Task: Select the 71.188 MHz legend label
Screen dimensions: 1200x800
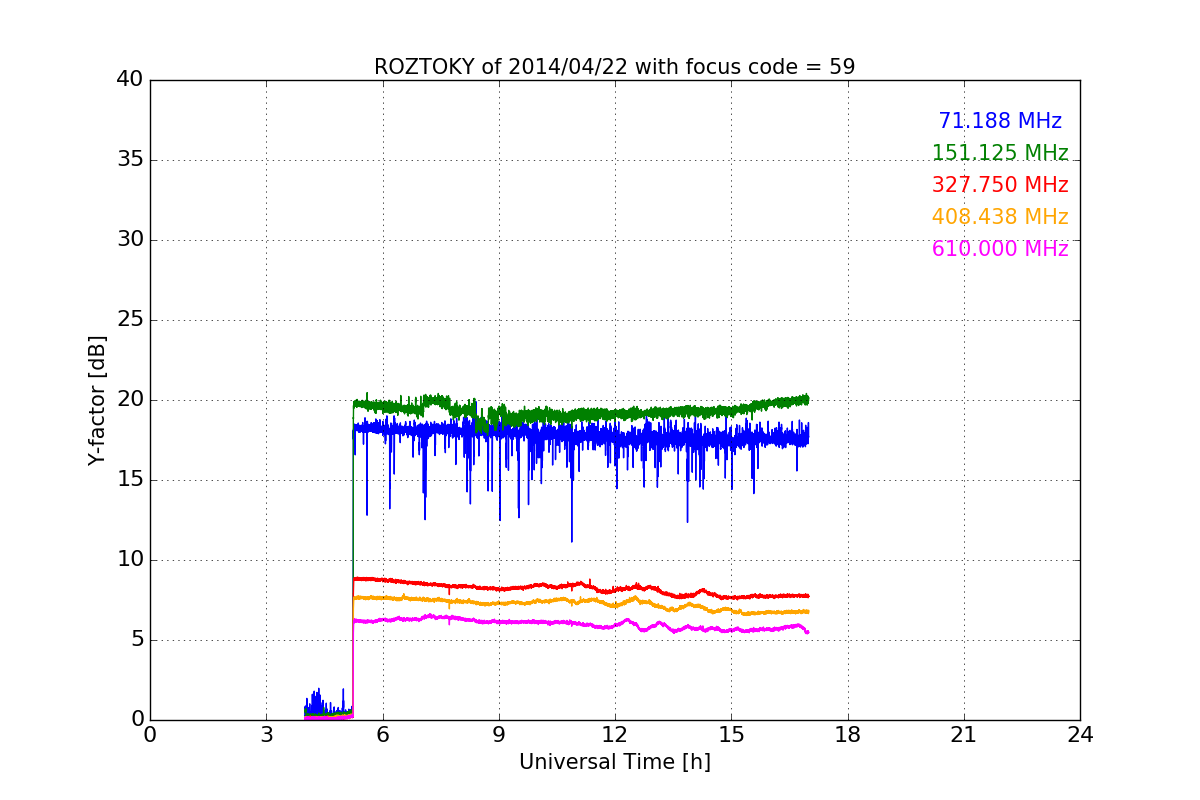Action: point(1000,121)
